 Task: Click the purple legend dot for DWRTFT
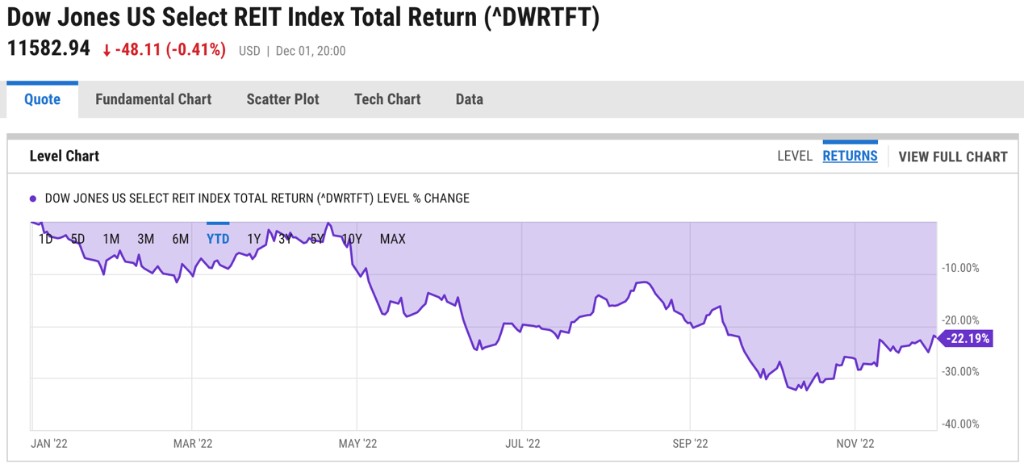[x=35, y=198]
